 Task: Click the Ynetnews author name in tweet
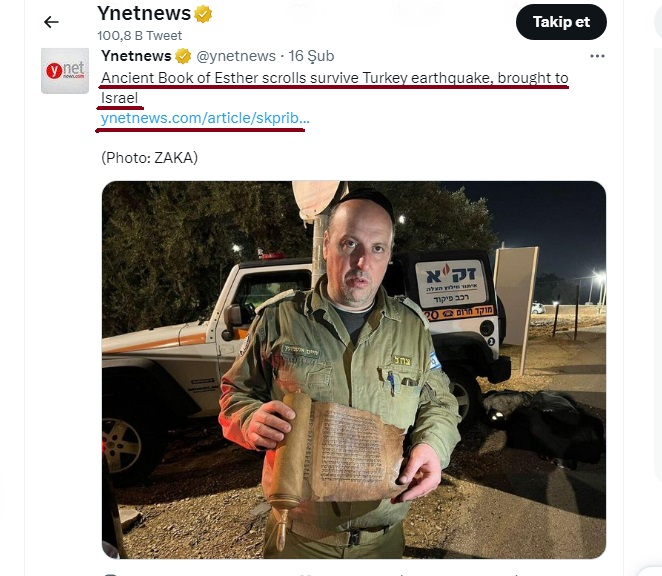point(136,56)
